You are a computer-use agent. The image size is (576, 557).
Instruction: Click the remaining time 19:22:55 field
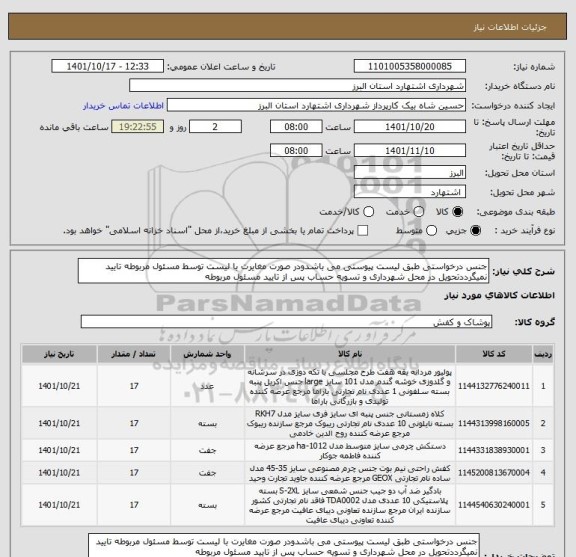coord(138,127)
